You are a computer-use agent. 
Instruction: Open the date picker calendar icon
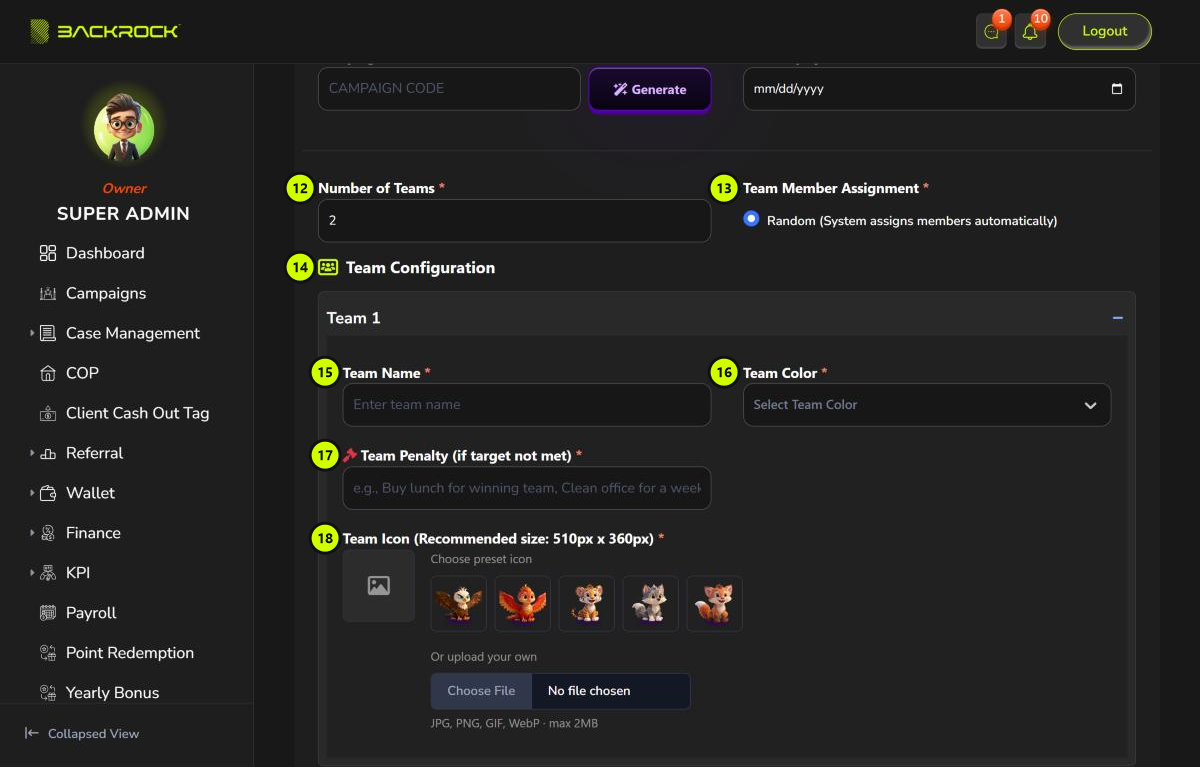[1117, 88]
